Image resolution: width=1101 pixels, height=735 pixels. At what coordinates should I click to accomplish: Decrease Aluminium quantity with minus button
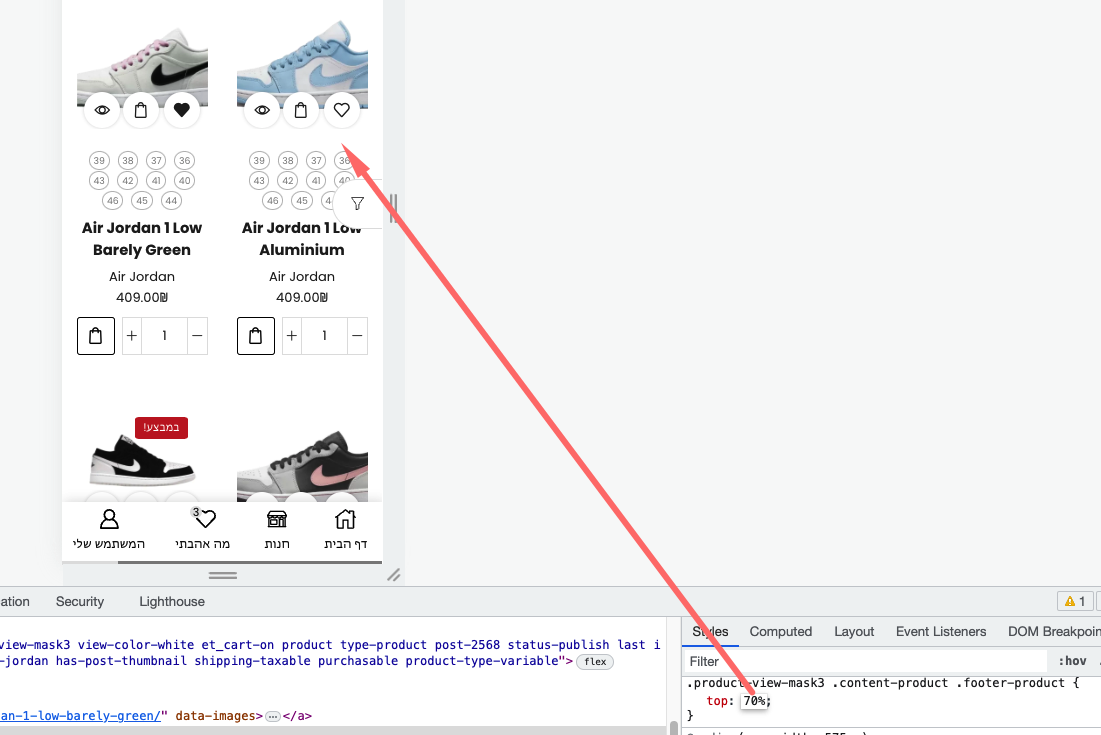(357, 336)
